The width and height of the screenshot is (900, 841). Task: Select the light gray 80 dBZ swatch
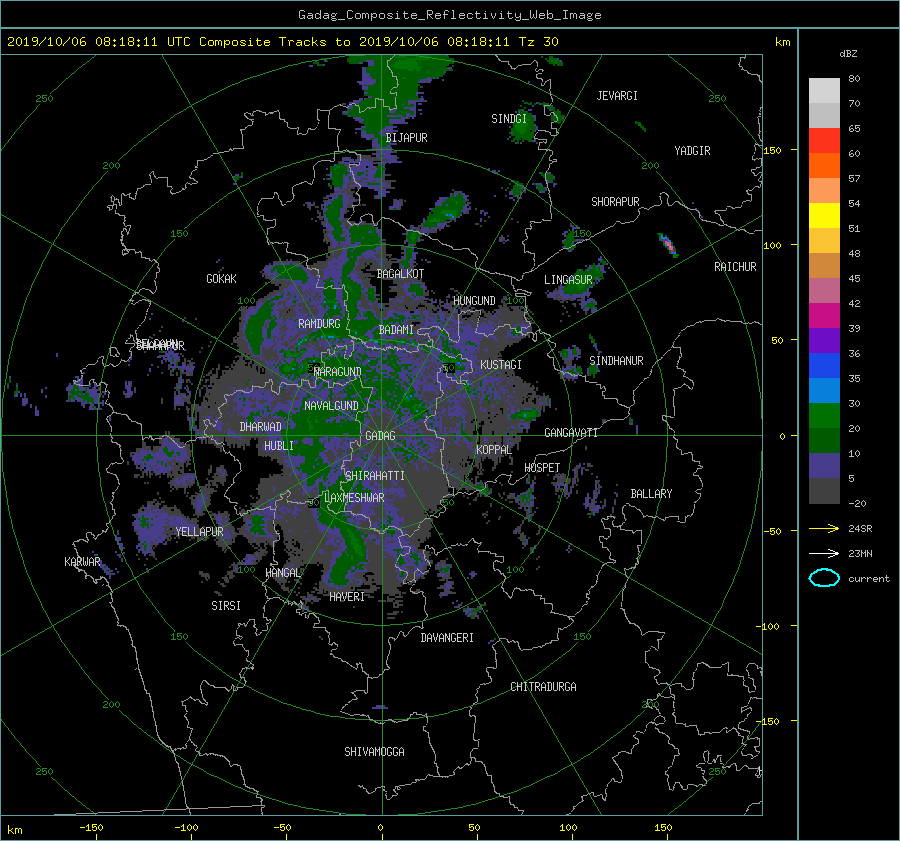click(x=824, y=90)
